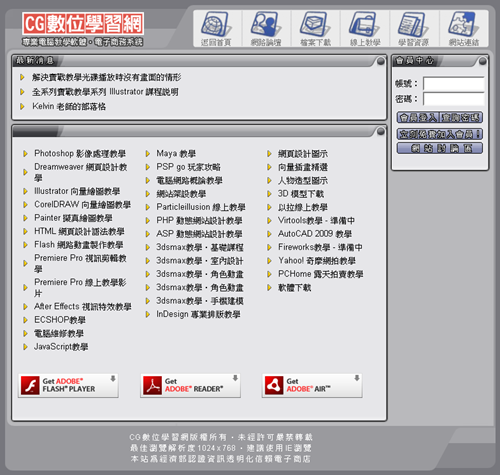Open InDesign 專業排版教學 link
500x475 pixels.
point(198,314)
